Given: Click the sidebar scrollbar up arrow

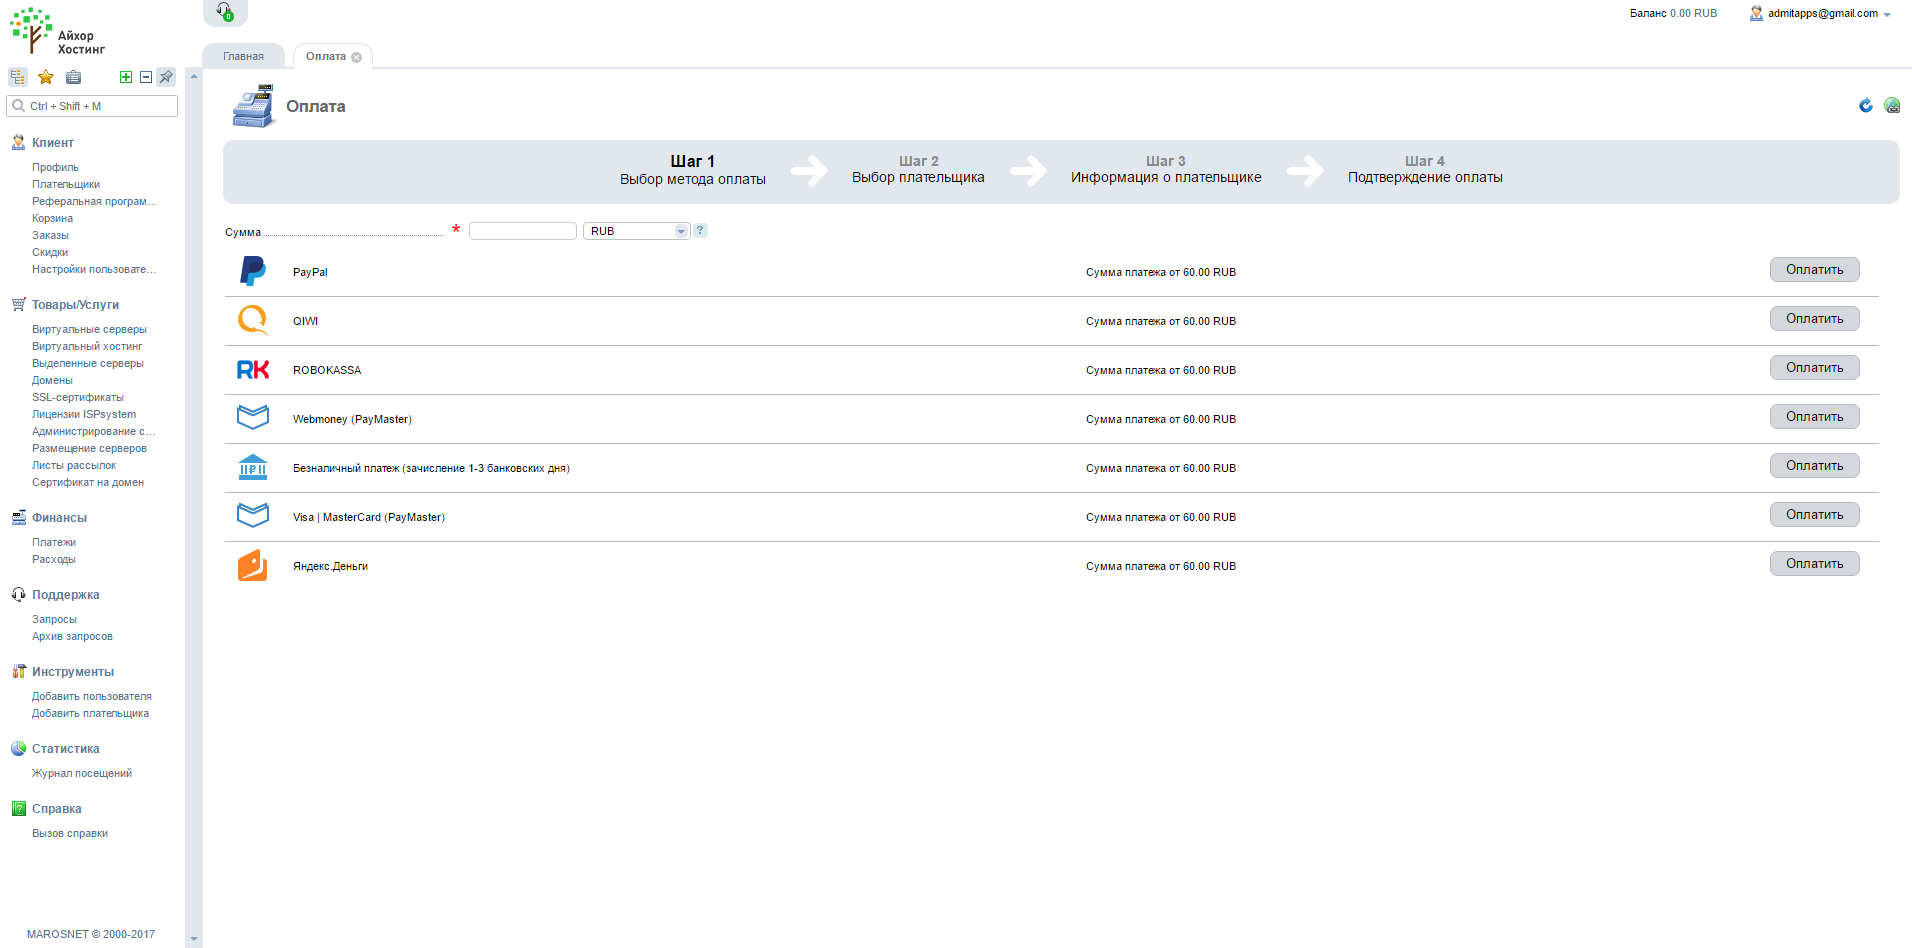Looking at the screenshot, I should click(x=194, y=76).
